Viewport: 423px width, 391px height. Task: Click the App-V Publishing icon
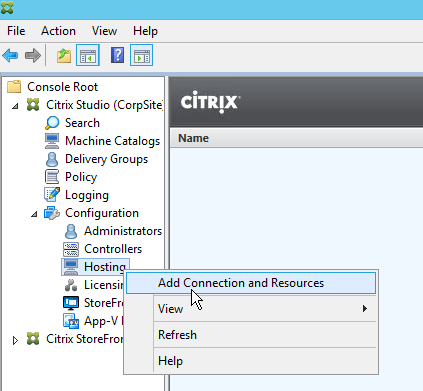[x=71, y=321]
